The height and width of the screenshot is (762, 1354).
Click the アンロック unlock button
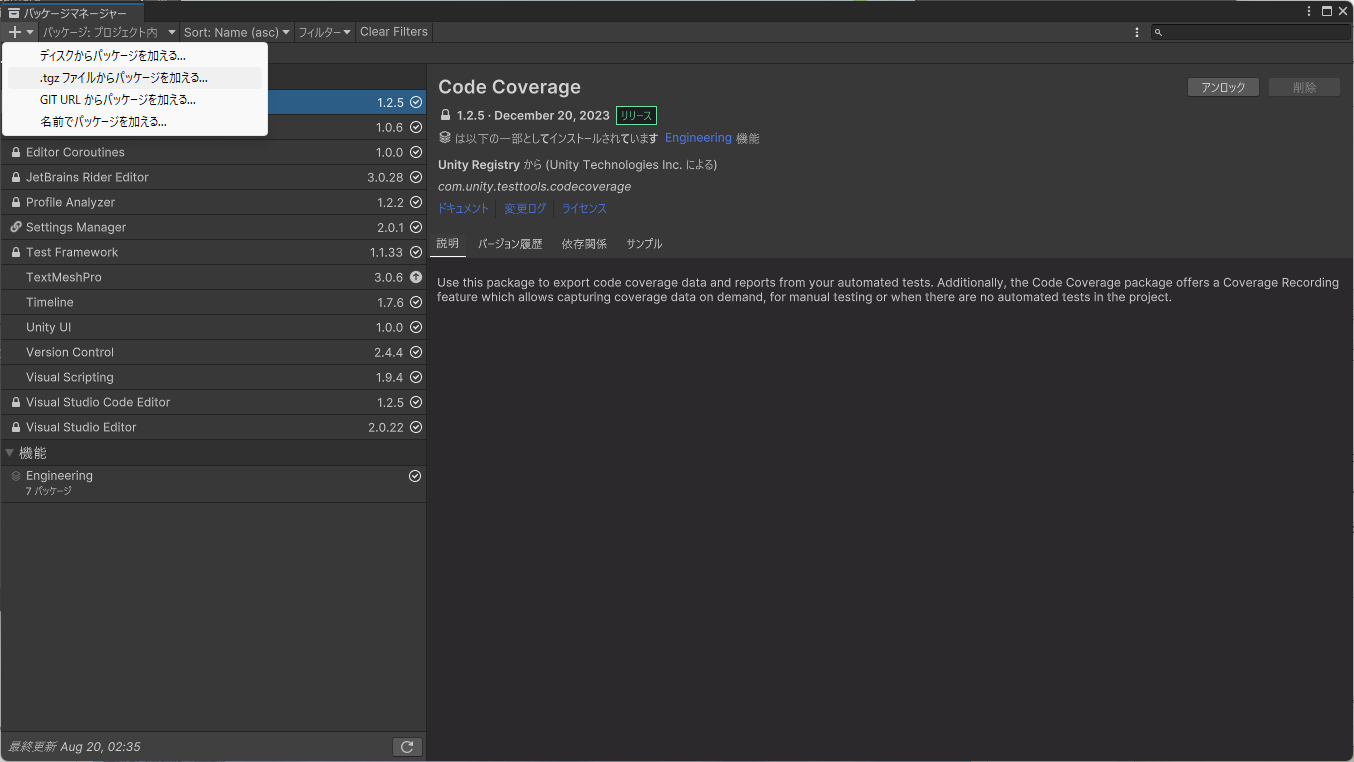coord(1223,87)
